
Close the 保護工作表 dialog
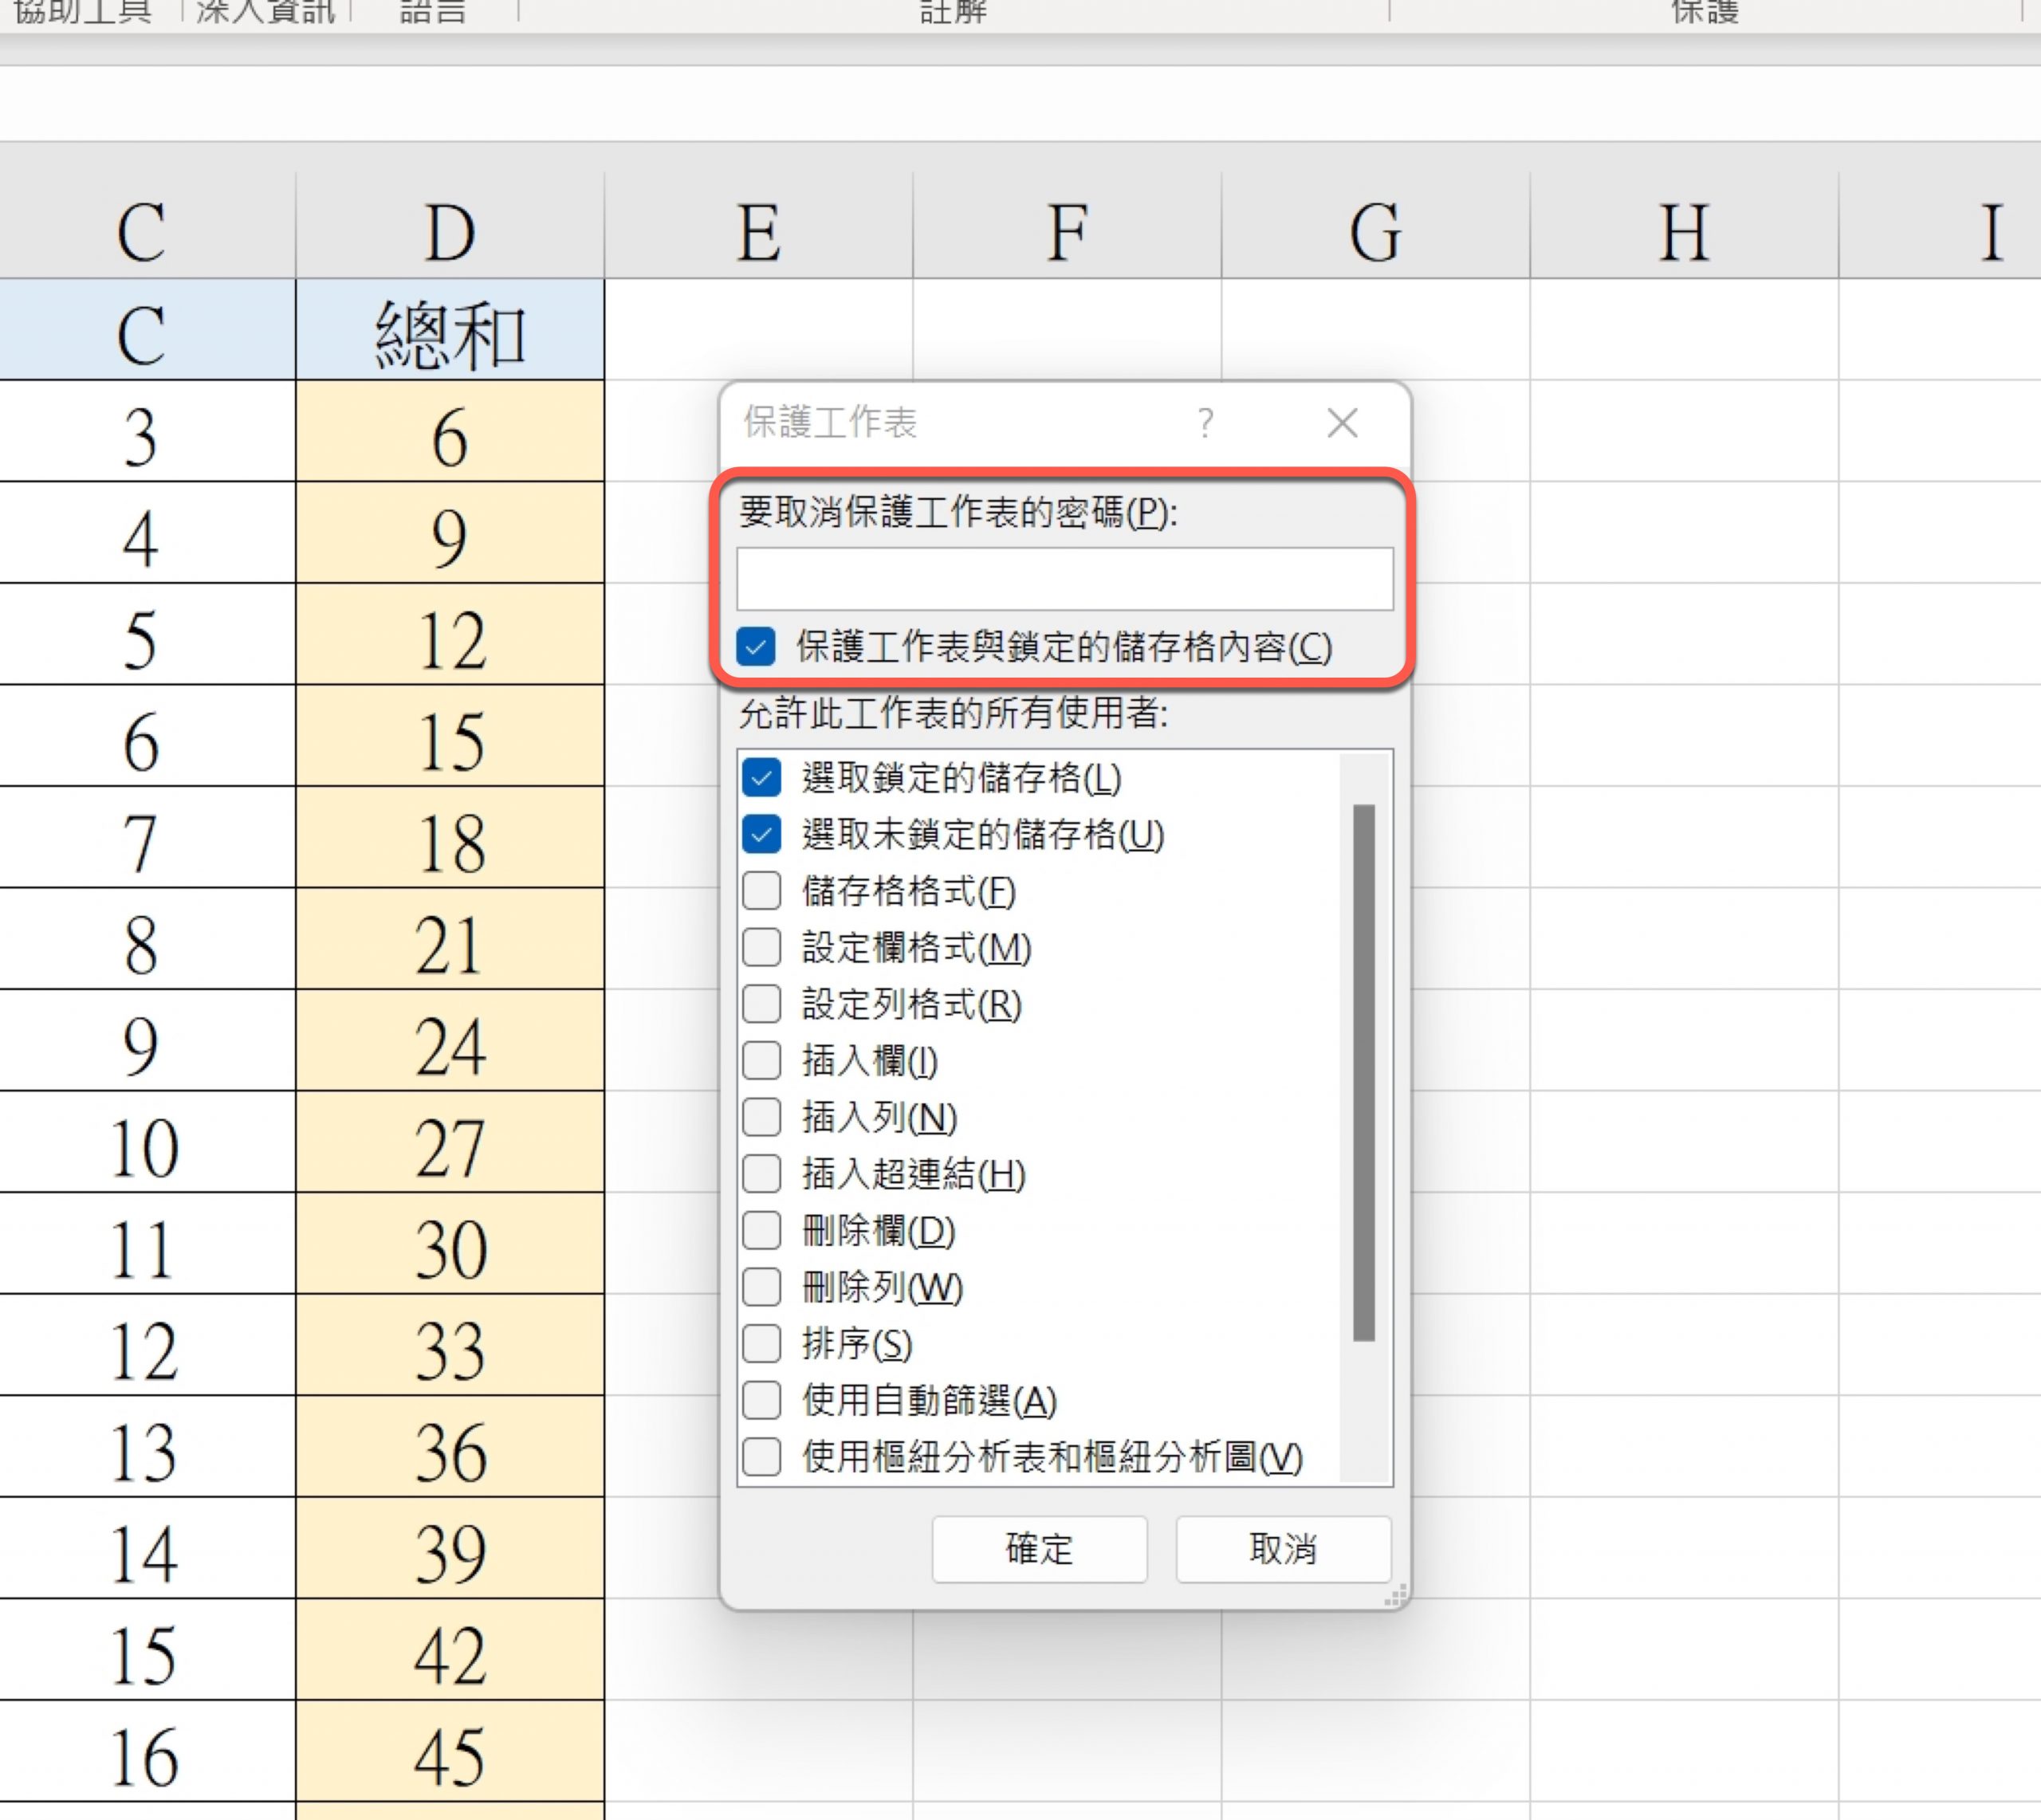(1342, 423)
